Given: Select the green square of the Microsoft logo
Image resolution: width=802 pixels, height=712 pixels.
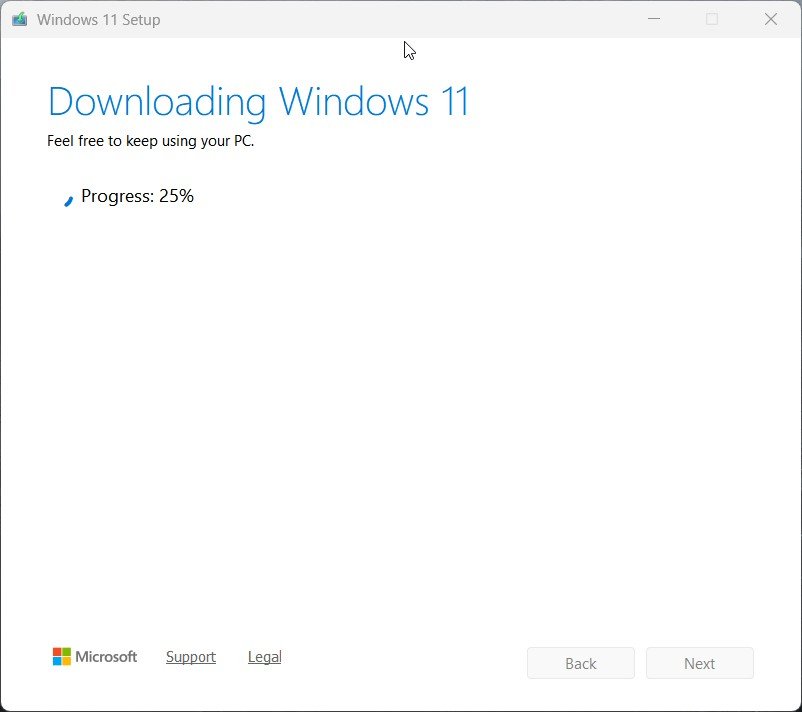Looking at the screenshot, I should 66,652.
